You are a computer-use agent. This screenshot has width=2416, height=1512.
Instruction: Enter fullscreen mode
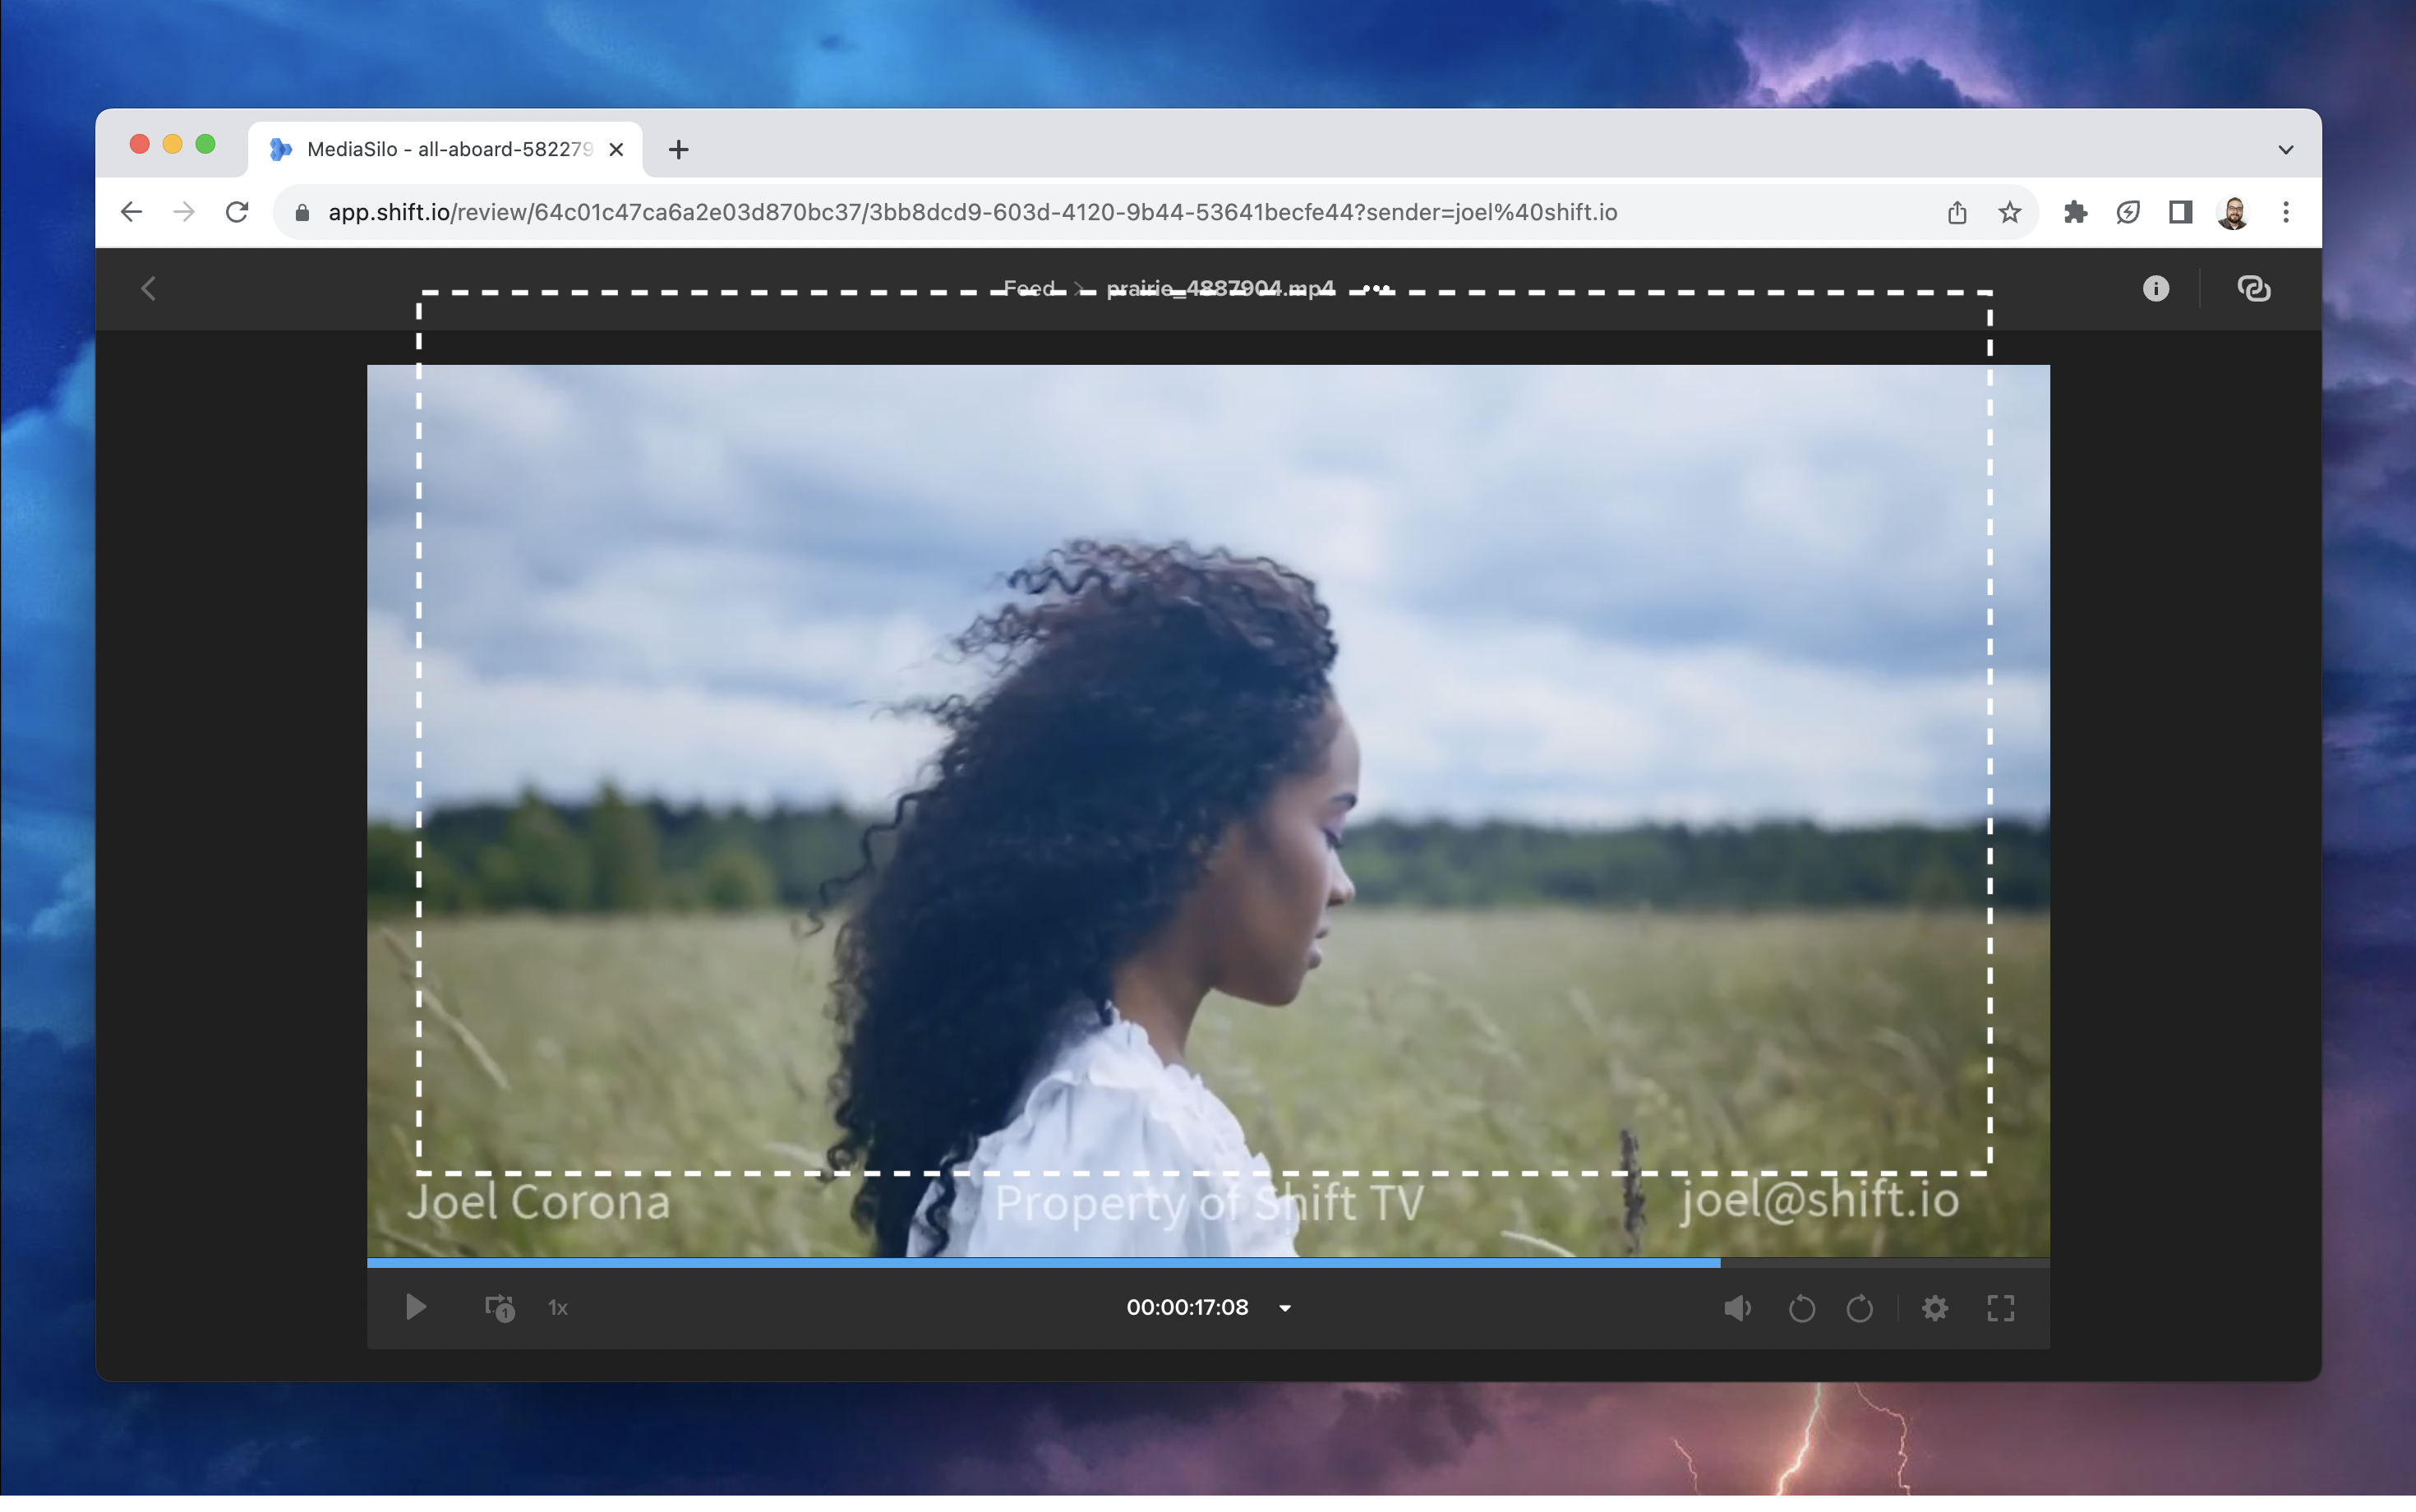pyautogui.click(x=2000, y=1308)
